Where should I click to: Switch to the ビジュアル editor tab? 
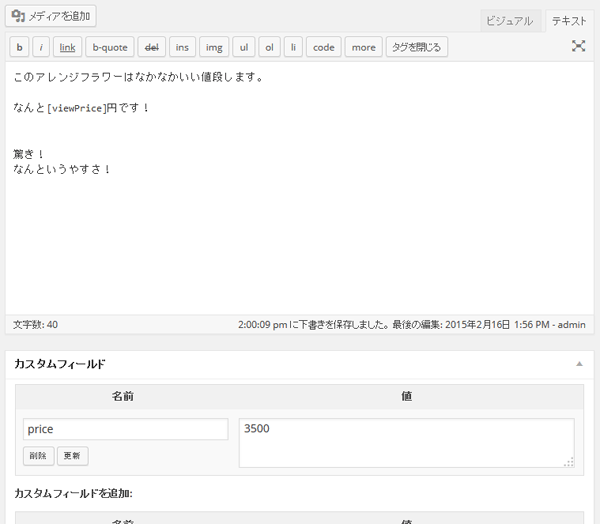pos(509,21)
